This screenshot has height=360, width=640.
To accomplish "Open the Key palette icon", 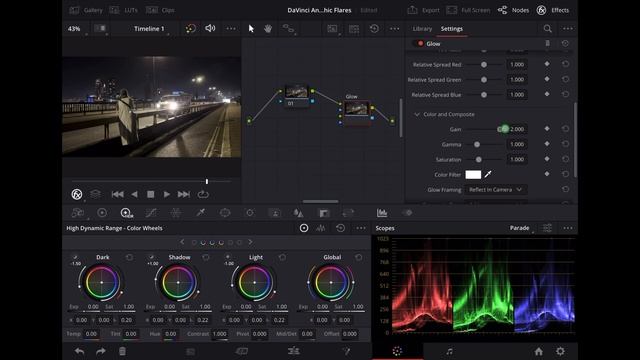I will [324, 213].
